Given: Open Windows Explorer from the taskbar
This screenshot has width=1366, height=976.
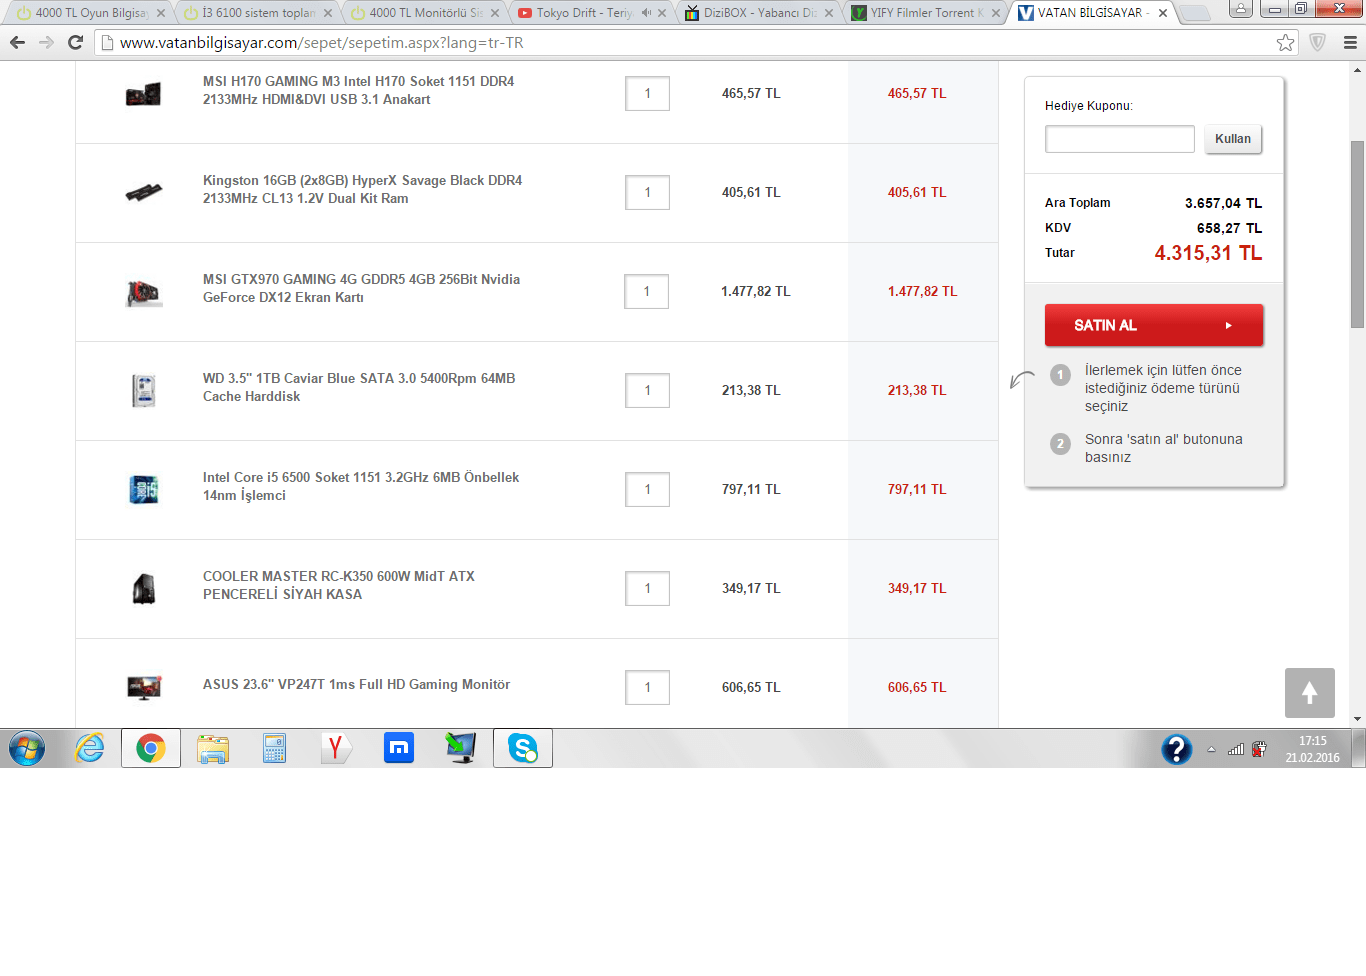Looking at the screenshot, I should (213, 748).
